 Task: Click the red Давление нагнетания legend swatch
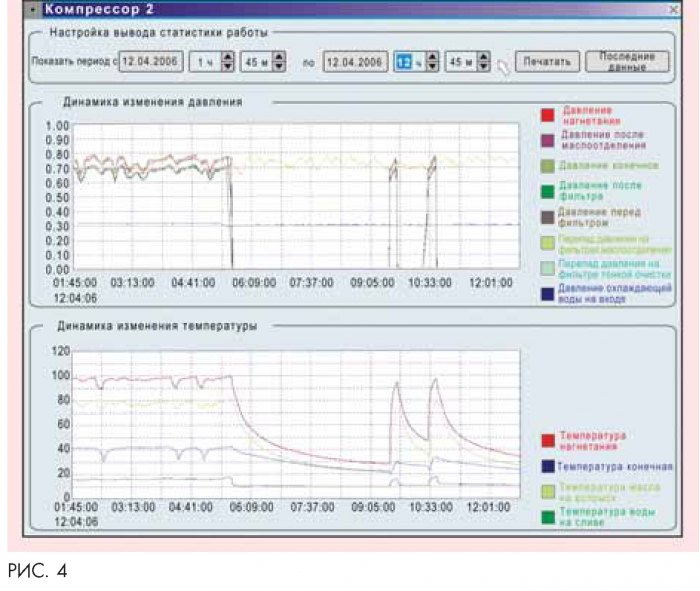tap(546, 114)
